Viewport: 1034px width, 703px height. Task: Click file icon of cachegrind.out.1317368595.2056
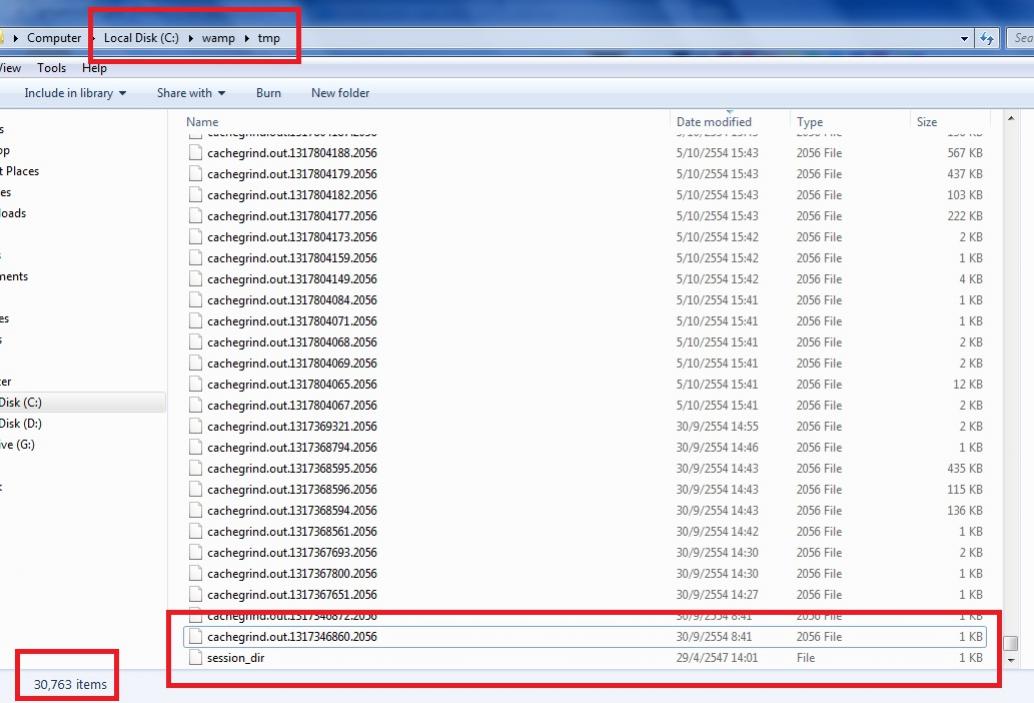point(195,469)
